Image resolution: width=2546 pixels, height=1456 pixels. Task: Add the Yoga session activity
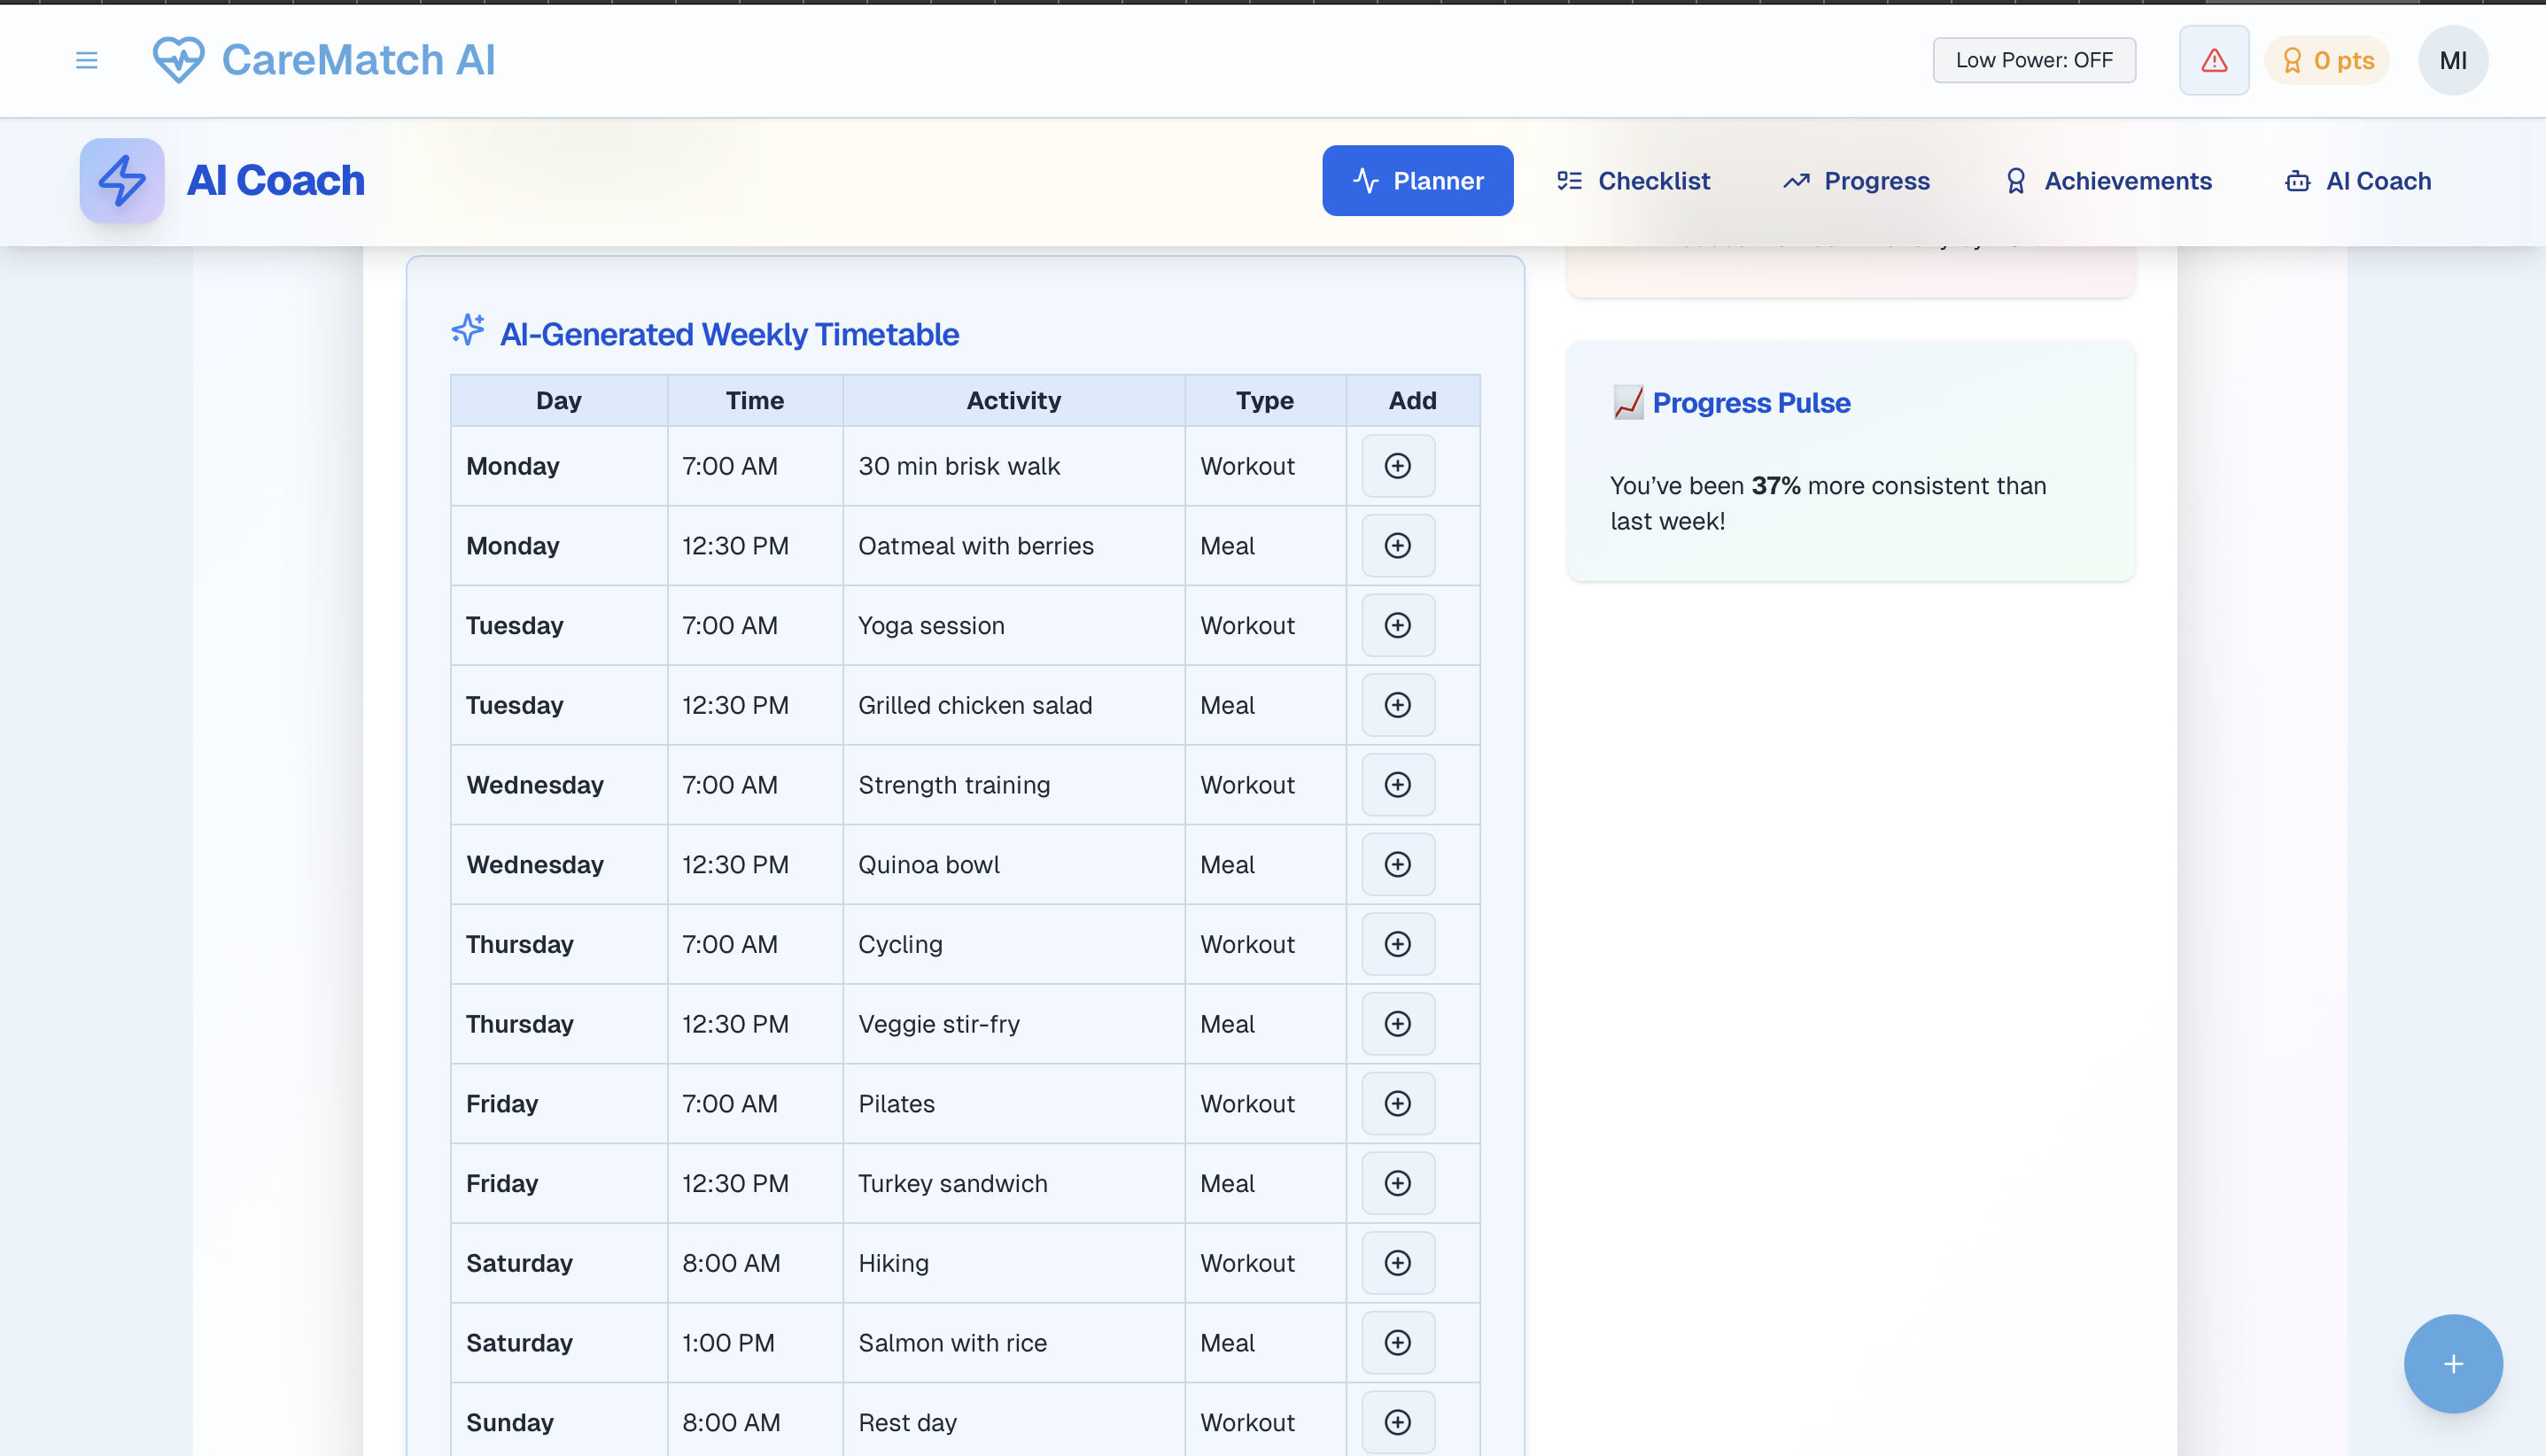1397,625
